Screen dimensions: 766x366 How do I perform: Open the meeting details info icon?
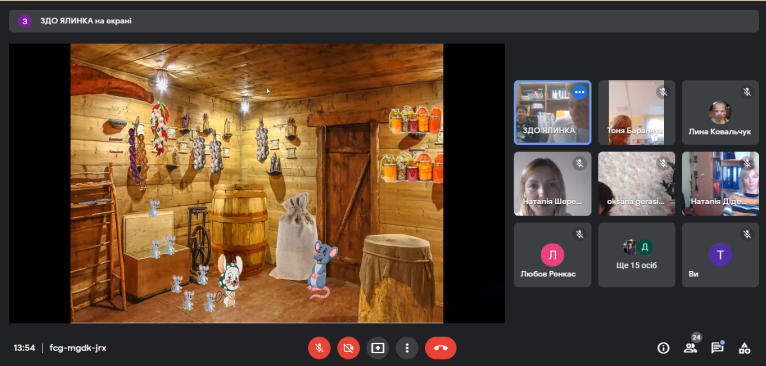point(663,348)
